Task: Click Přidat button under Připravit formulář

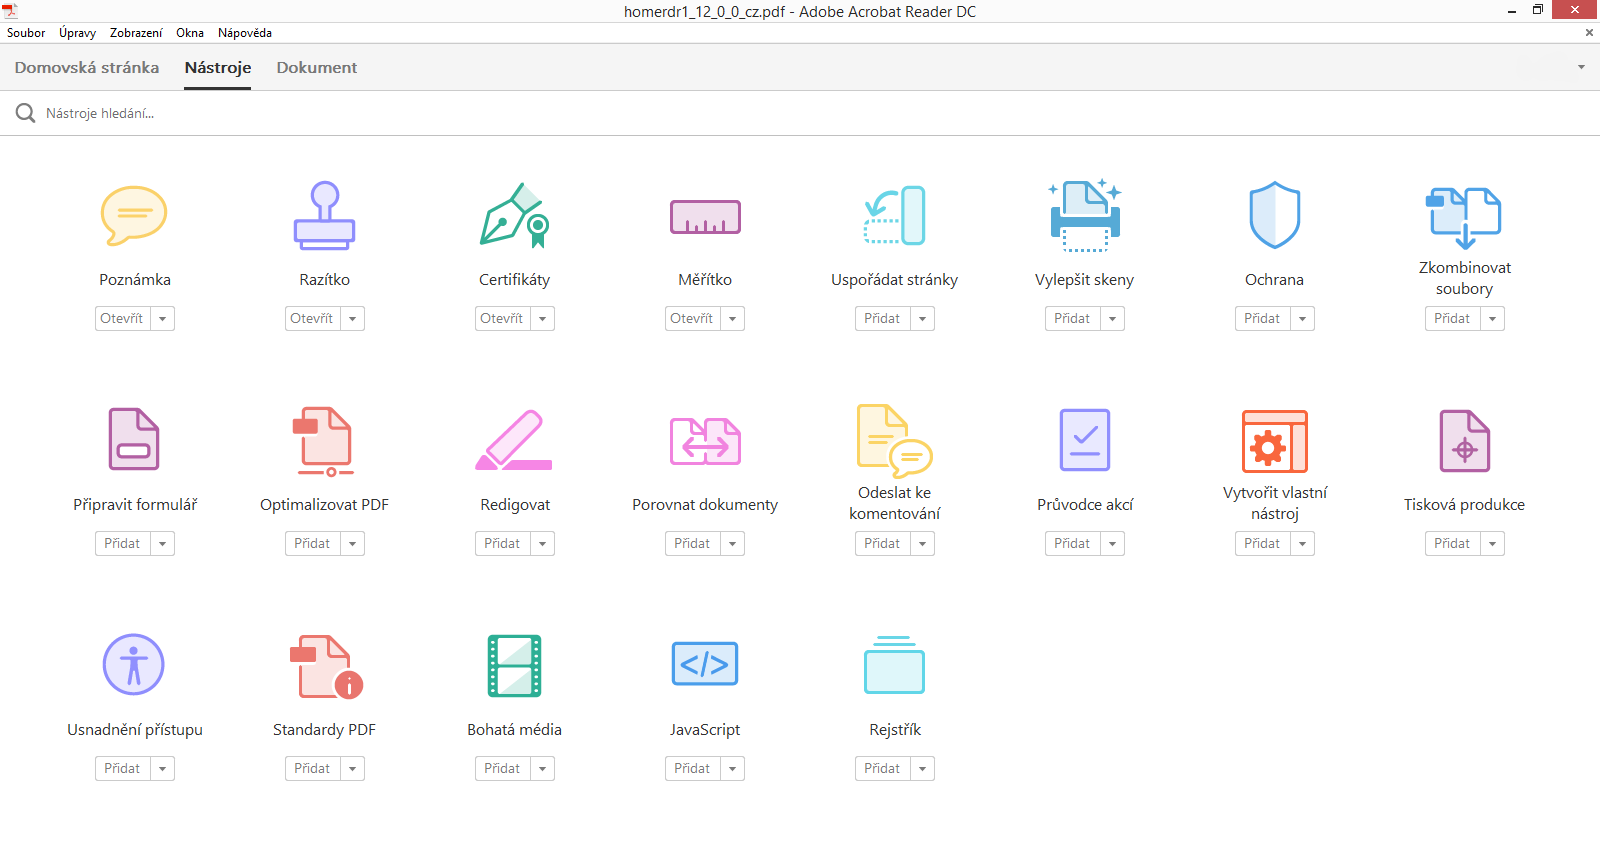Action: [123, 543]
